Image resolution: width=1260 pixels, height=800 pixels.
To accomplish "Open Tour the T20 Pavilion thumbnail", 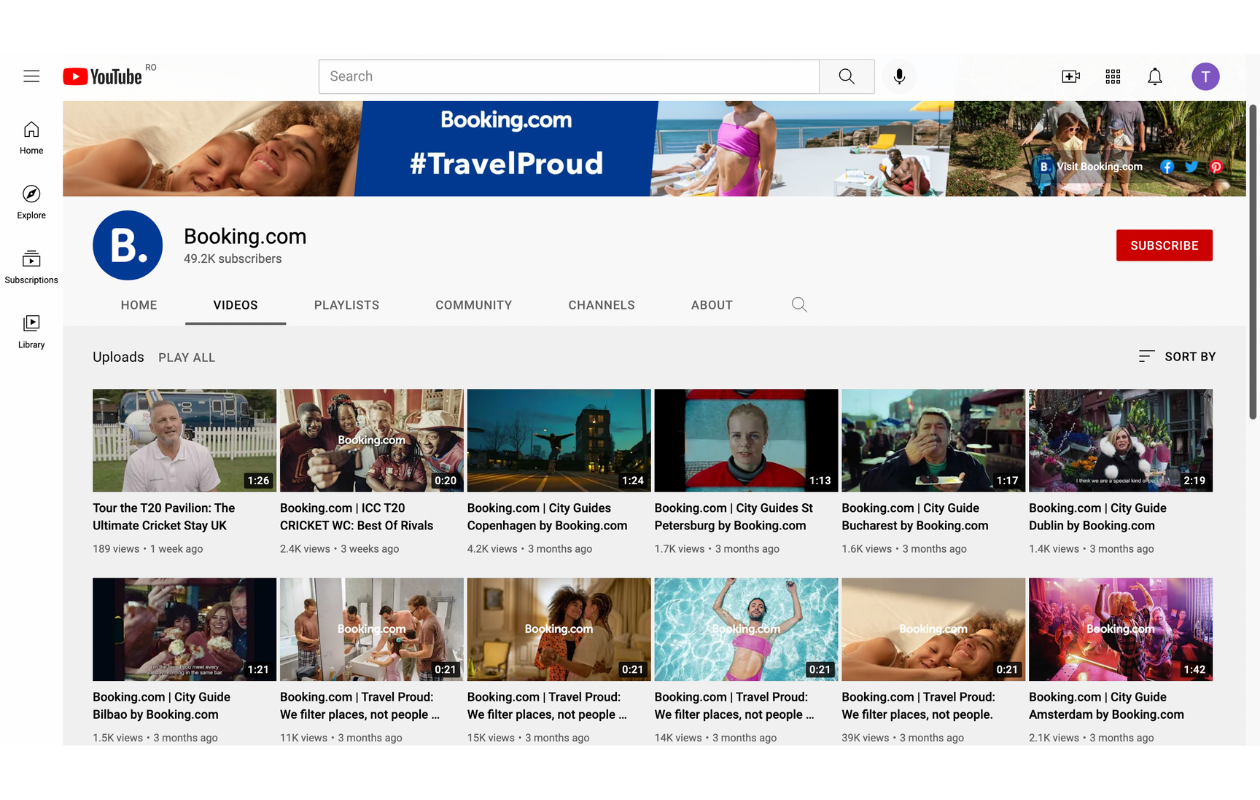I will [x=184, y=440].
